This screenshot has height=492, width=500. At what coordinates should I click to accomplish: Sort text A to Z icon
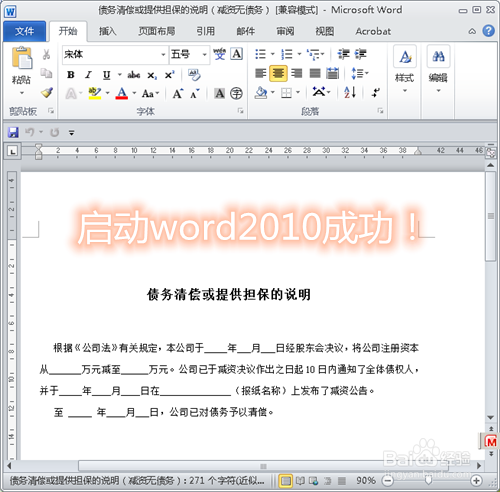coord(350,92)
